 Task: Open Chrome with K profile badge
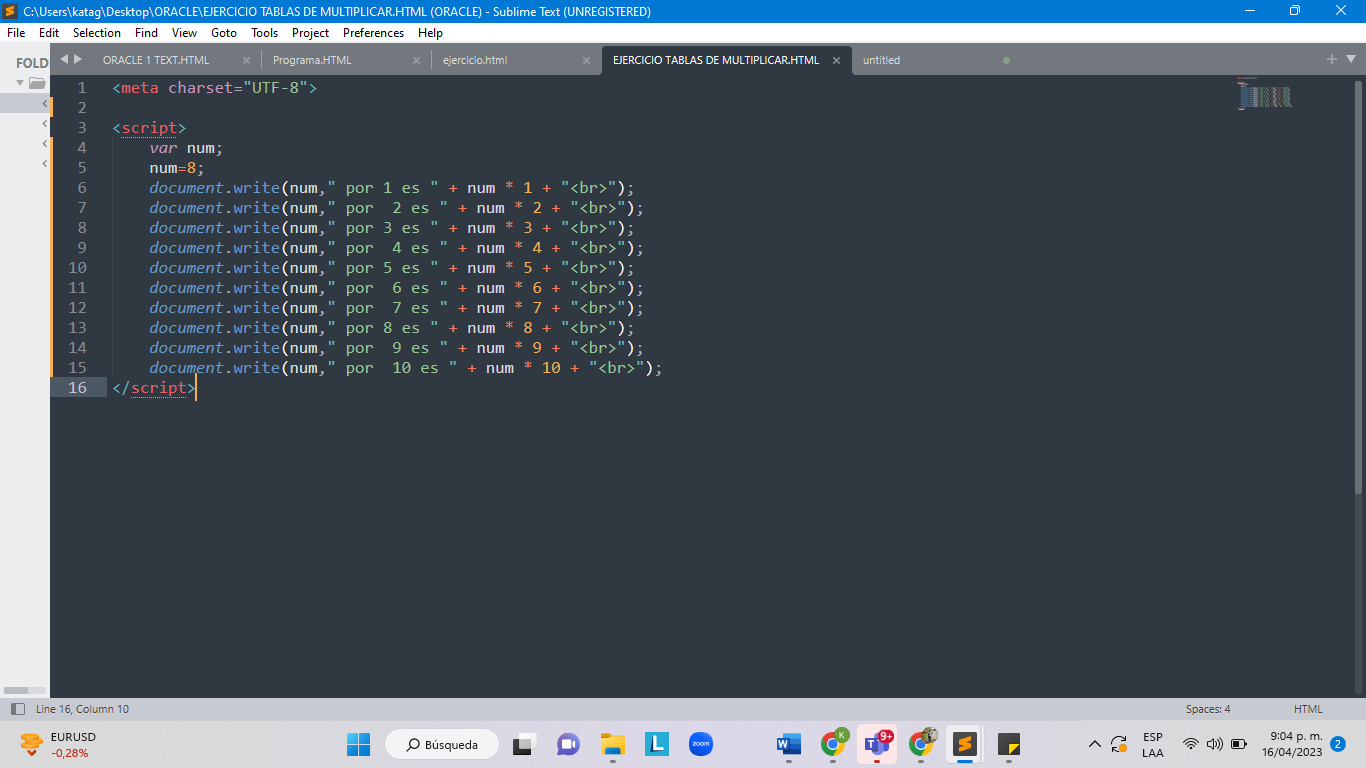click(833, 744)
